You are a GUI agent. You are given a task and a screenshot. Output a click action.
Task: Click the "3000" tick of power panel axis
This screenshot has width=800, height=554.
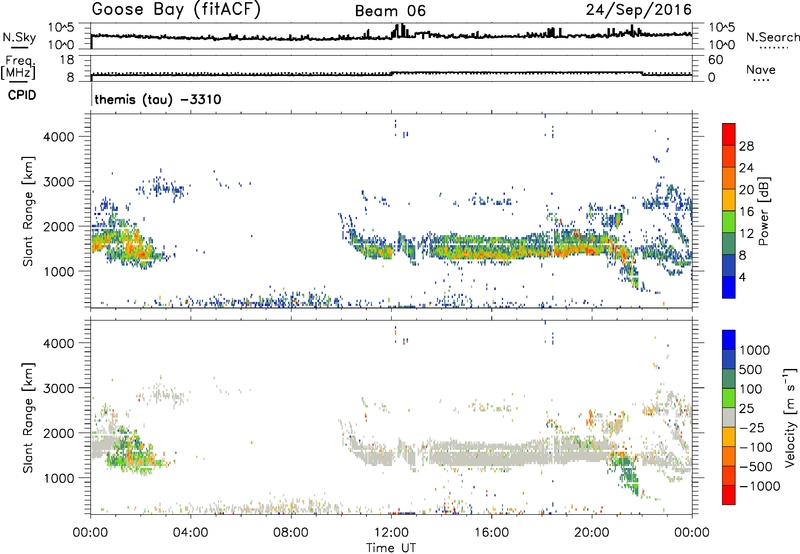tap(59, 182)
